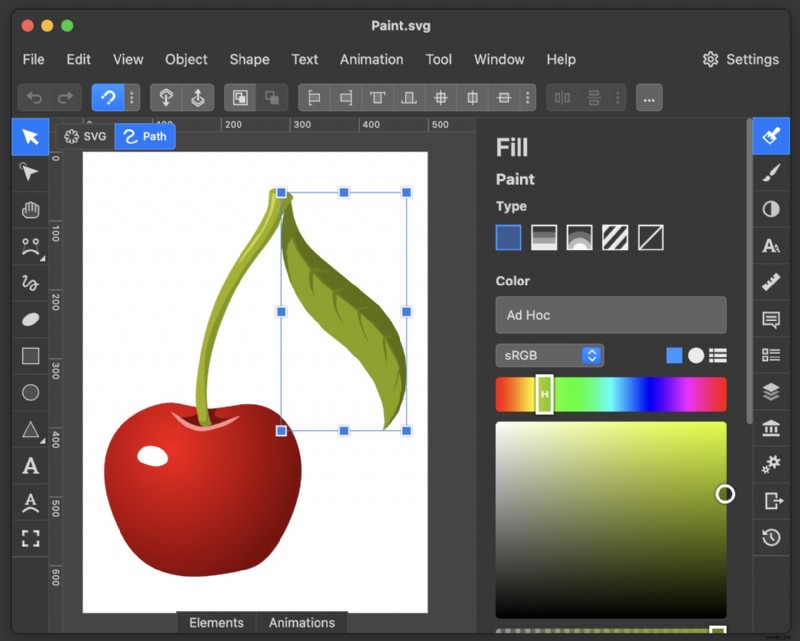
Task: Expand the toolbar overflow with the ellipsis button
Action: (x=649, y=98)
